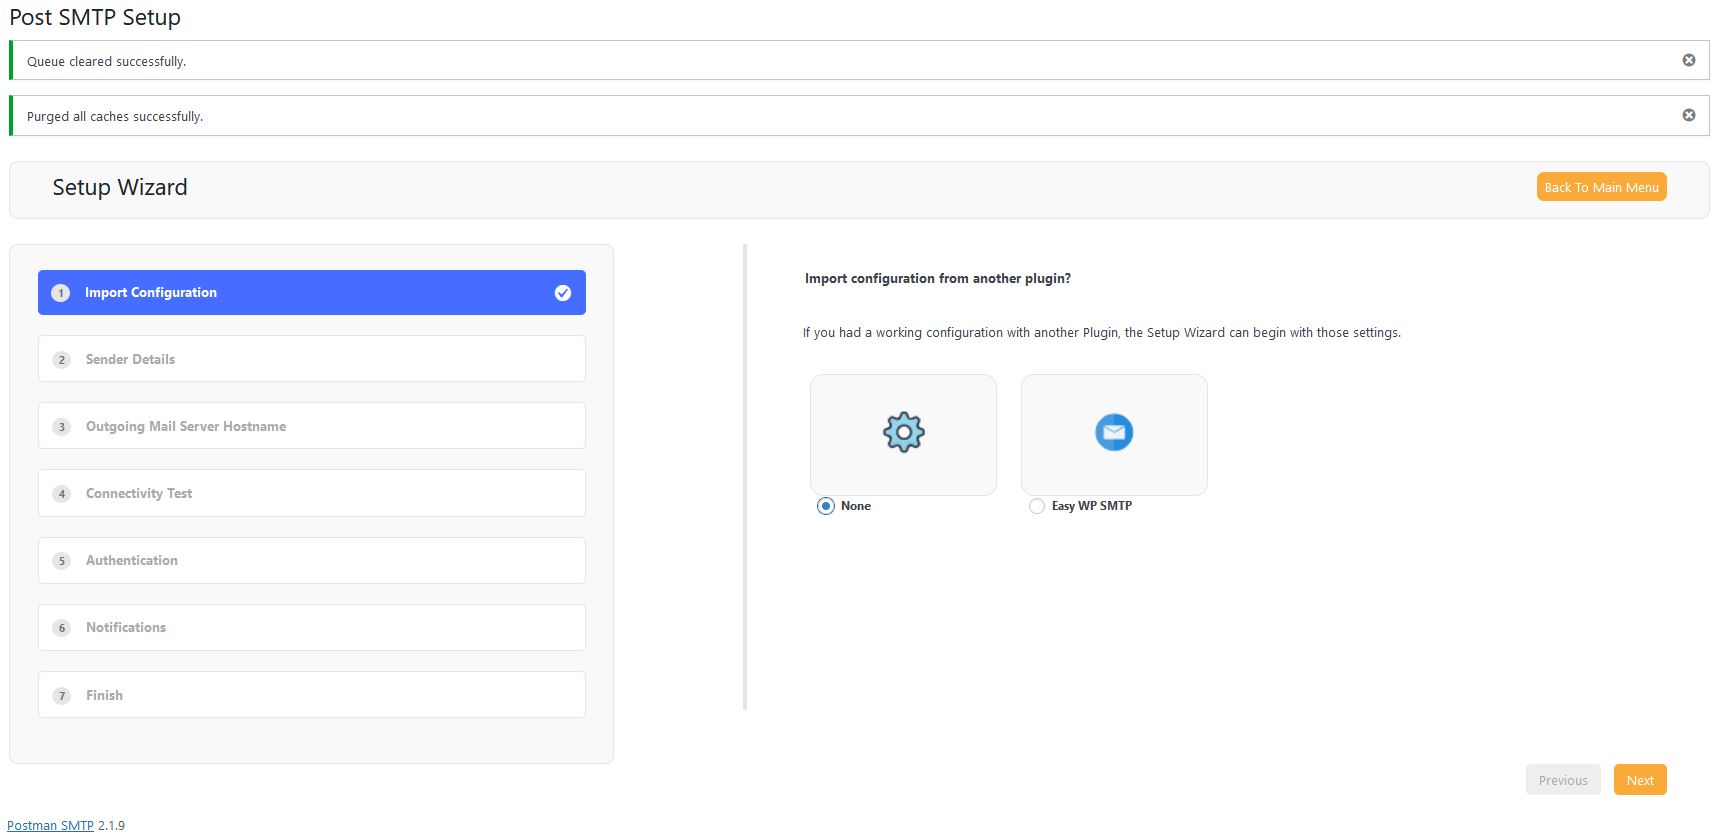
Task: Select the None radio button
Action: point(826,506)
